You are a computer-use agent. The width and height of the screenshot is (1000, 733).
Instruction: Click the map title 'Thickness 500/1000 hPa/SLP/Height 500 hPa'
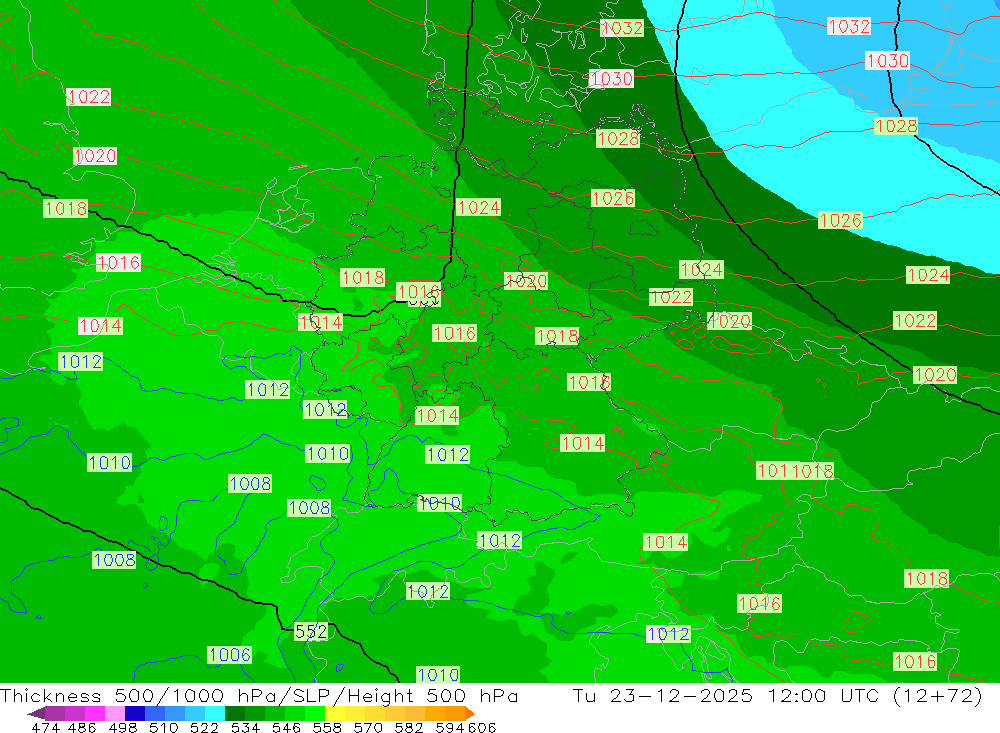pyautogui.click(x=258, y=695)
